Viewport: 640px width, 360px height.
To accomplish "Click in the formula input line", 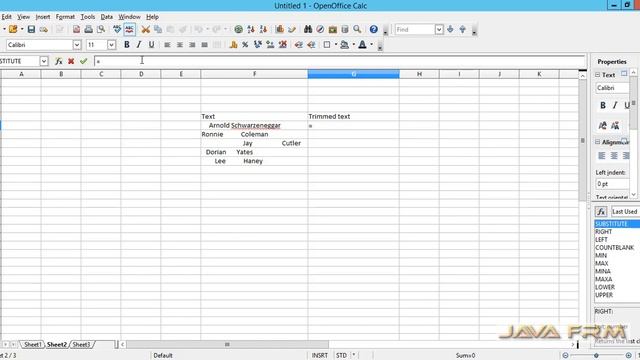I will coord(340,61).
